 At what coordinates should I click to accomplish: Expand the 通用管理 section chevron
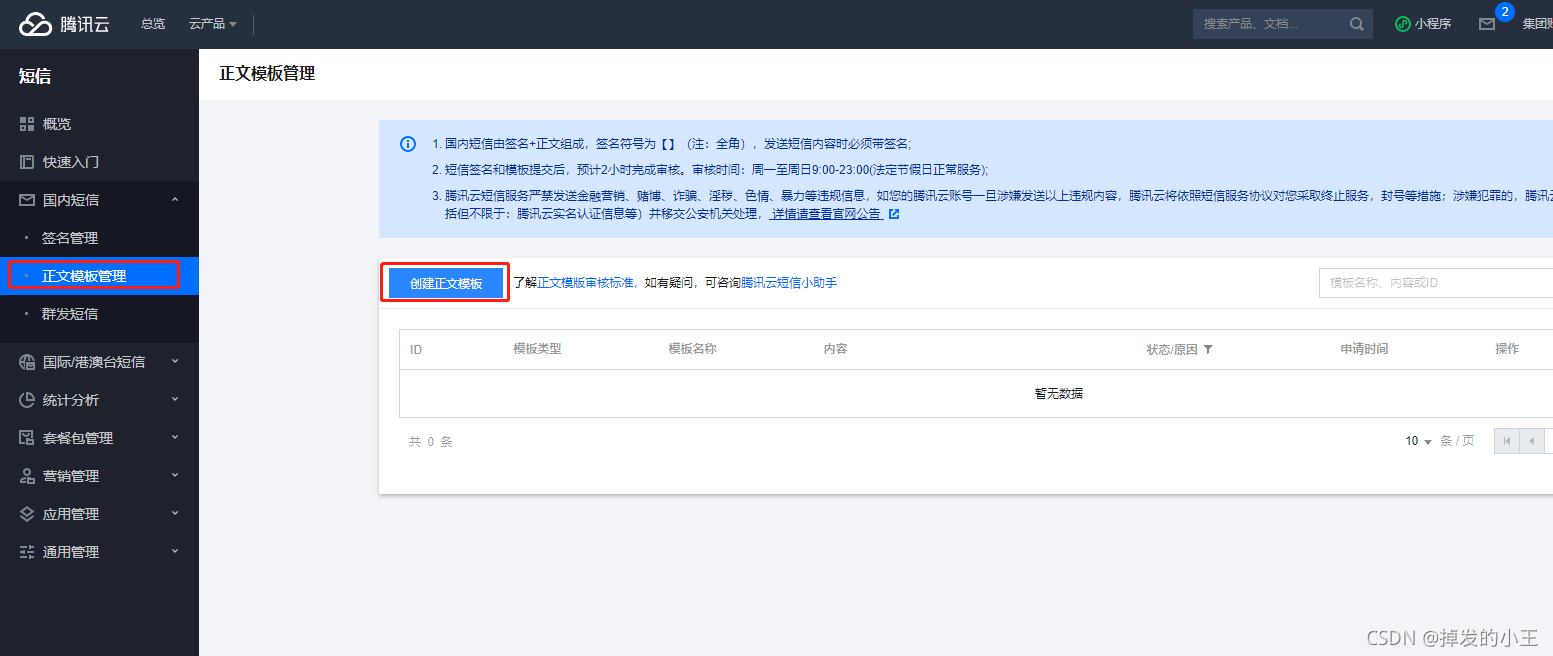pos(175,552)
